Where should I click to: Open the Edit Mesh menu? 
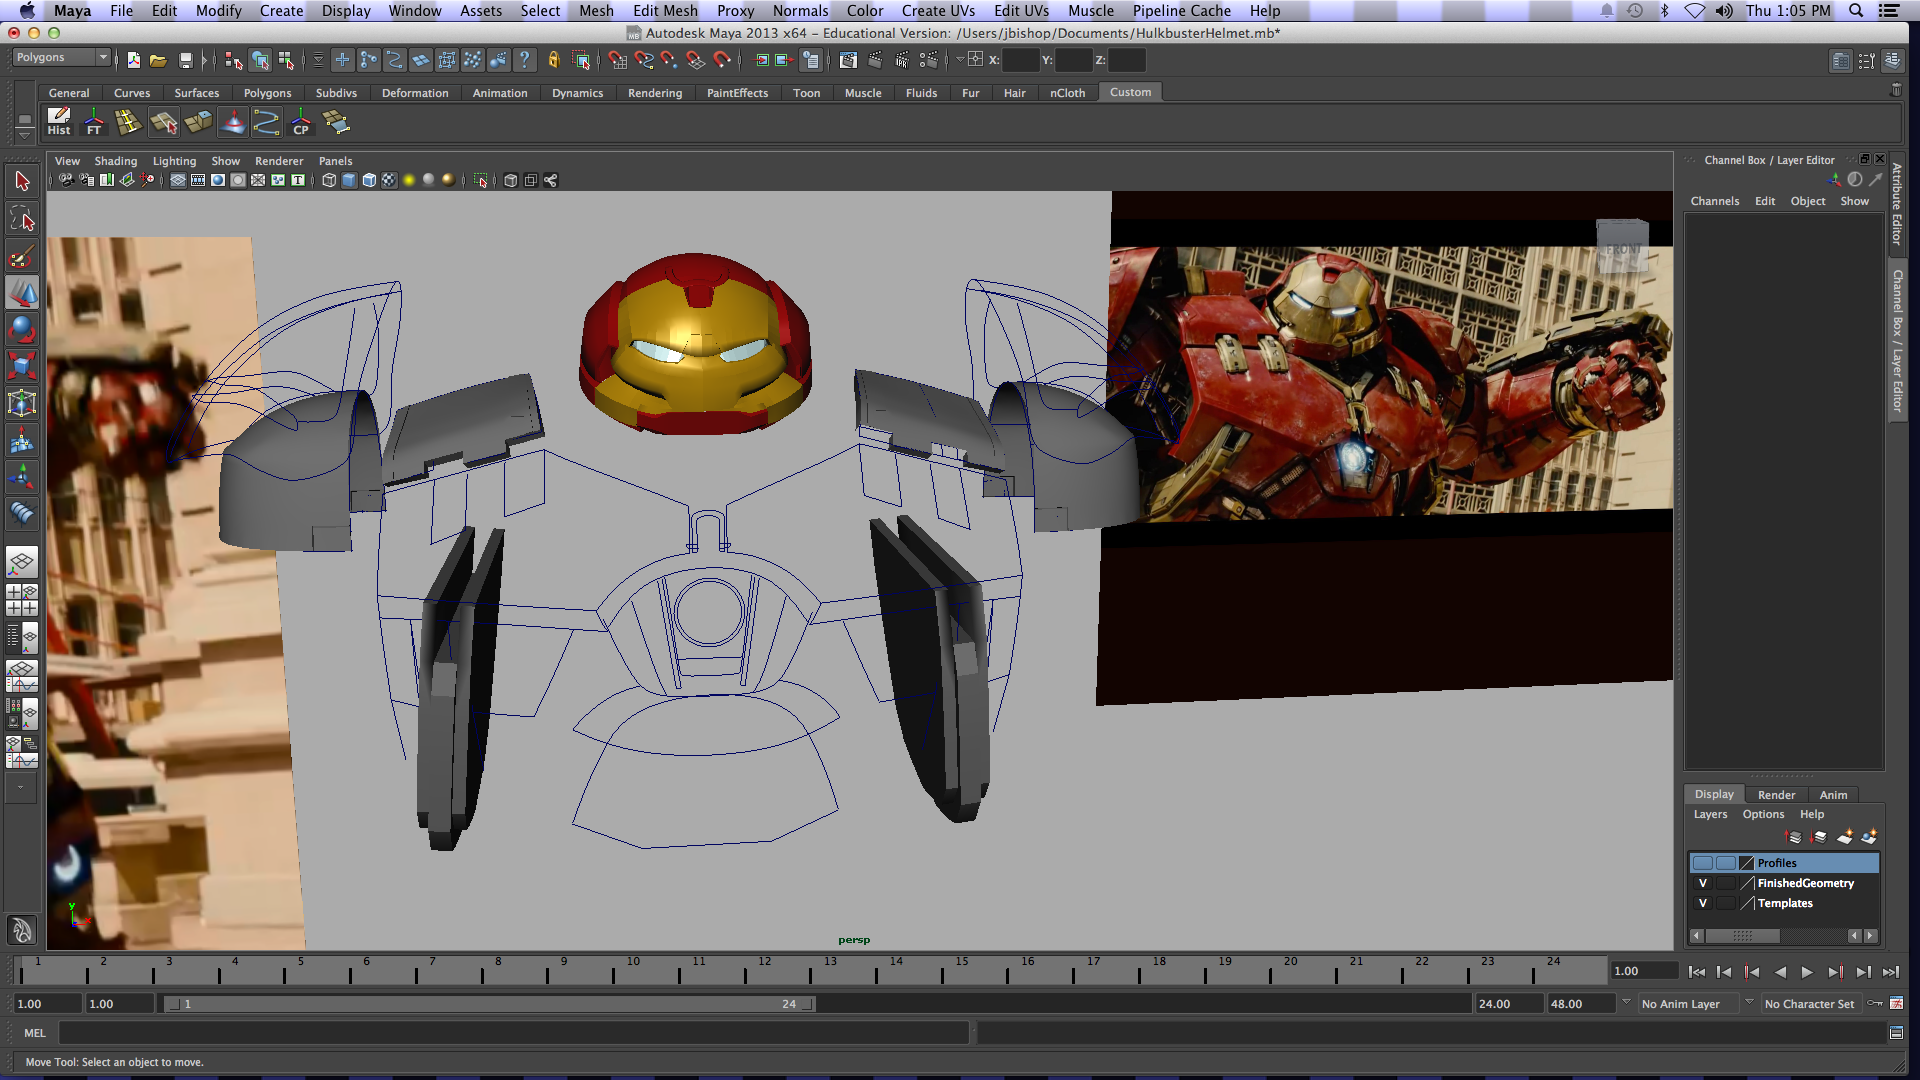[x=665, y=11]
